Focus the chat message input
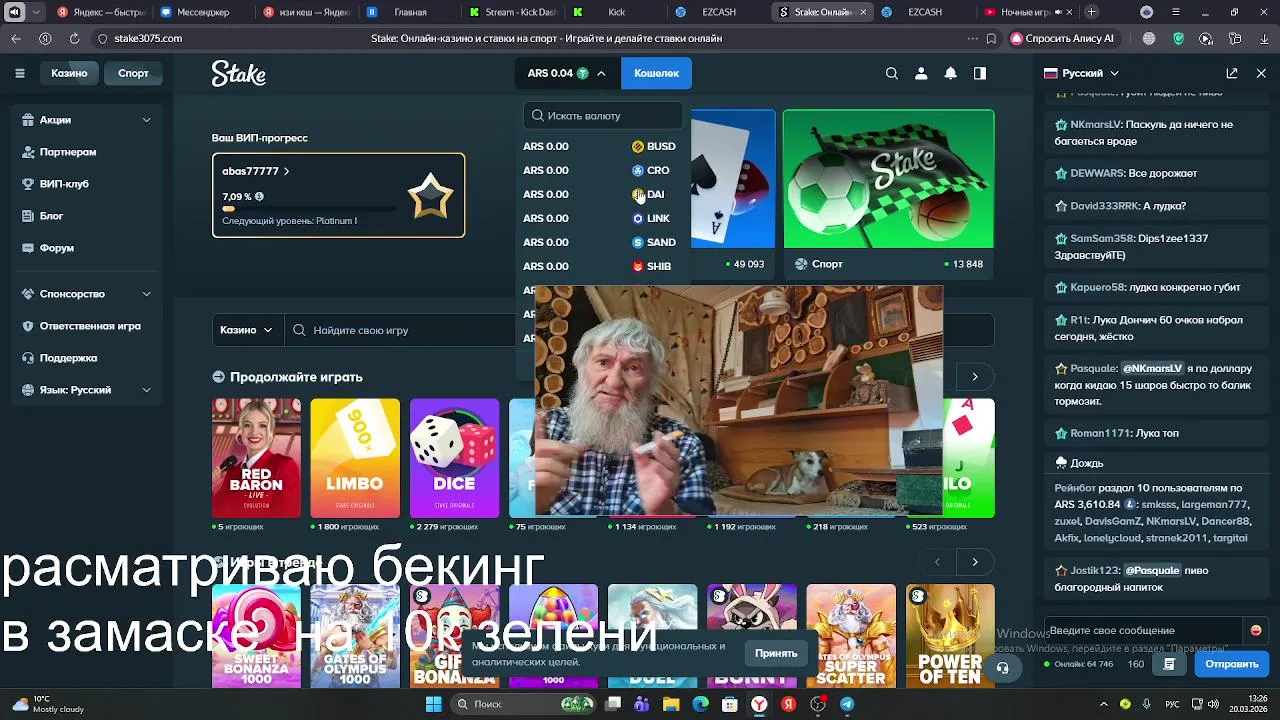Image resolution: width=1280 pixels, height=720 pixels. (1144, 630)
